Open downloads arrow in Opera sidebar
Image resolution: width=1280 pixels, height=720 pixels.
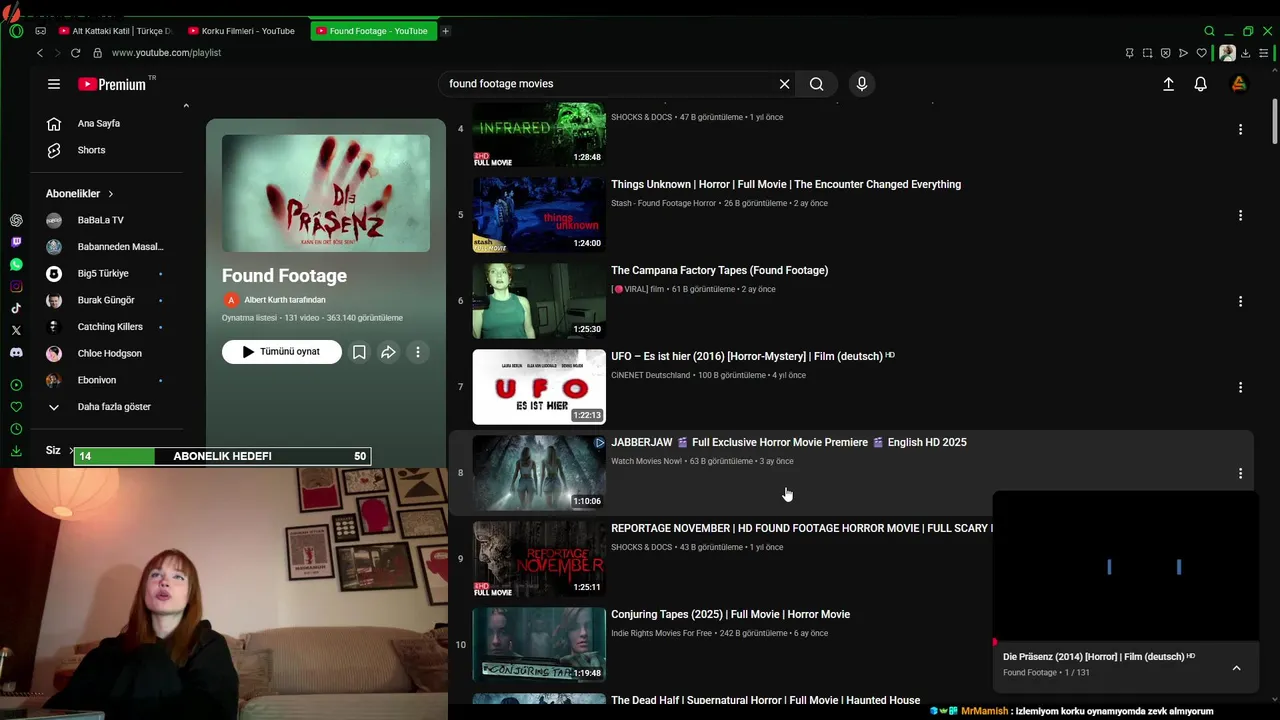click(x=16, y=451)
